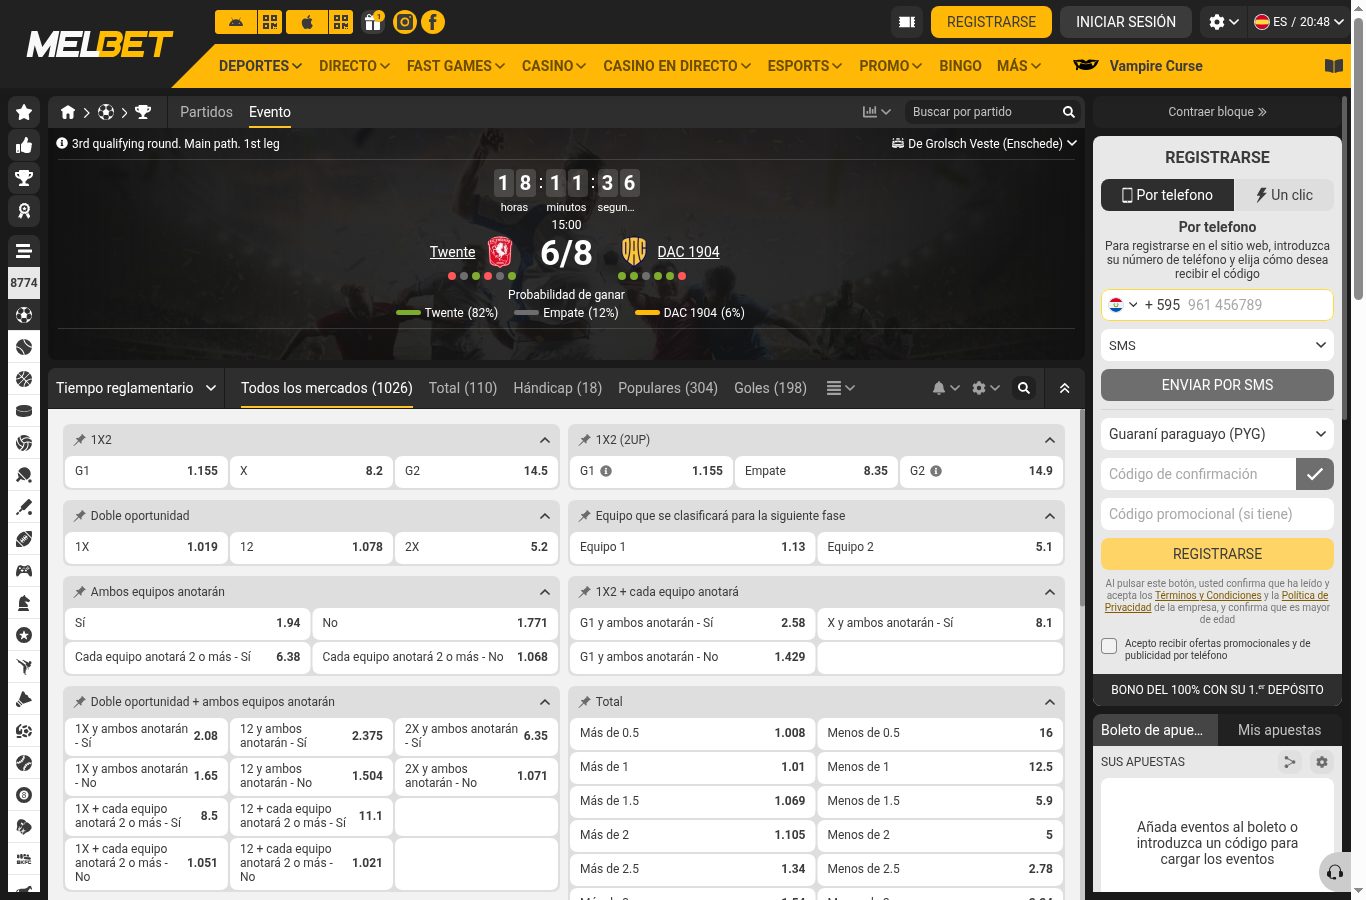The height and width of the screenshot is (900, 1366).
Task: Select the American football icon
Action: click(24, 539)
